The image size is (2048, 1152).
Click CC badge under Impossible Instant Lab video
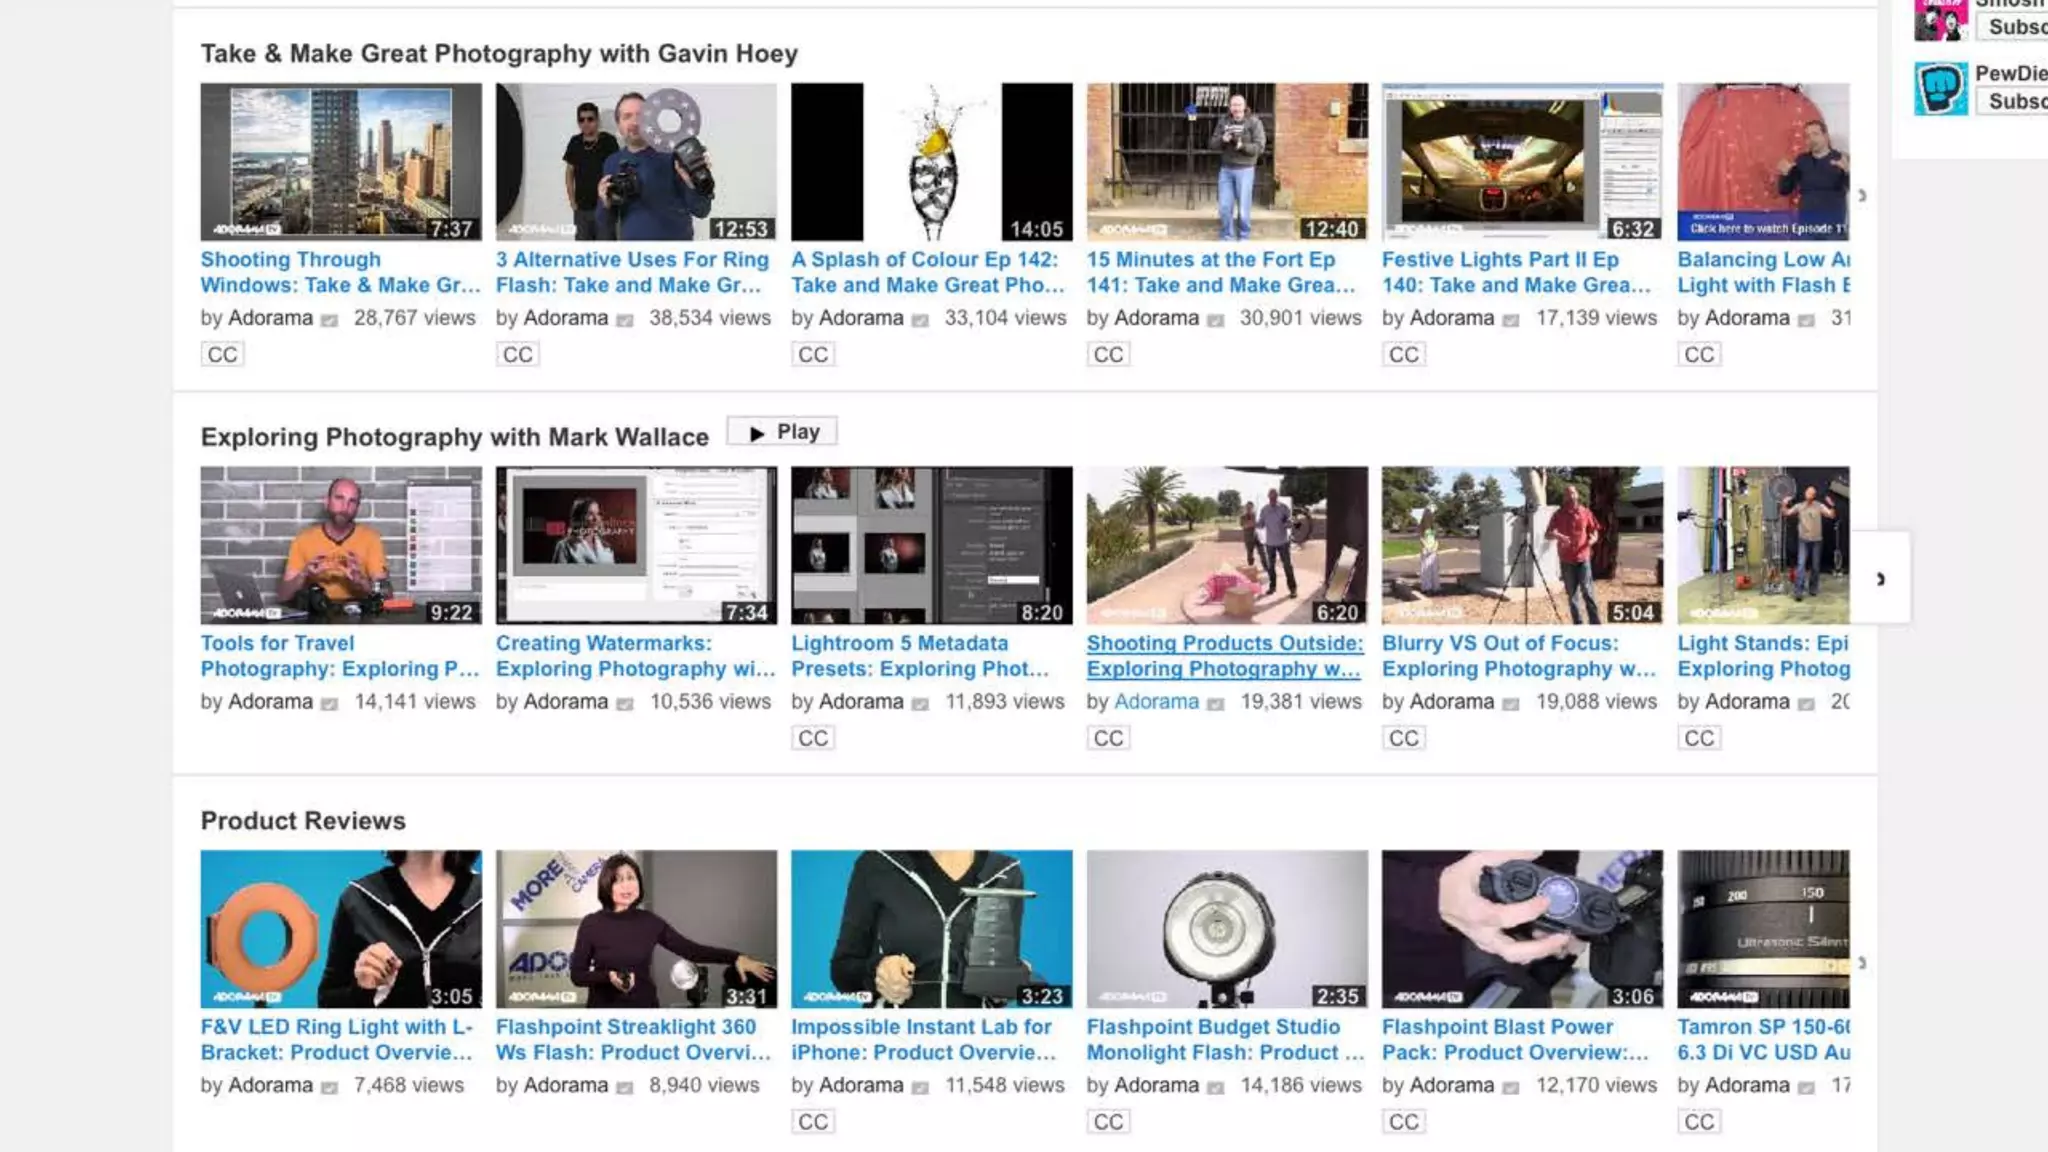click(x=812, y=1122)
